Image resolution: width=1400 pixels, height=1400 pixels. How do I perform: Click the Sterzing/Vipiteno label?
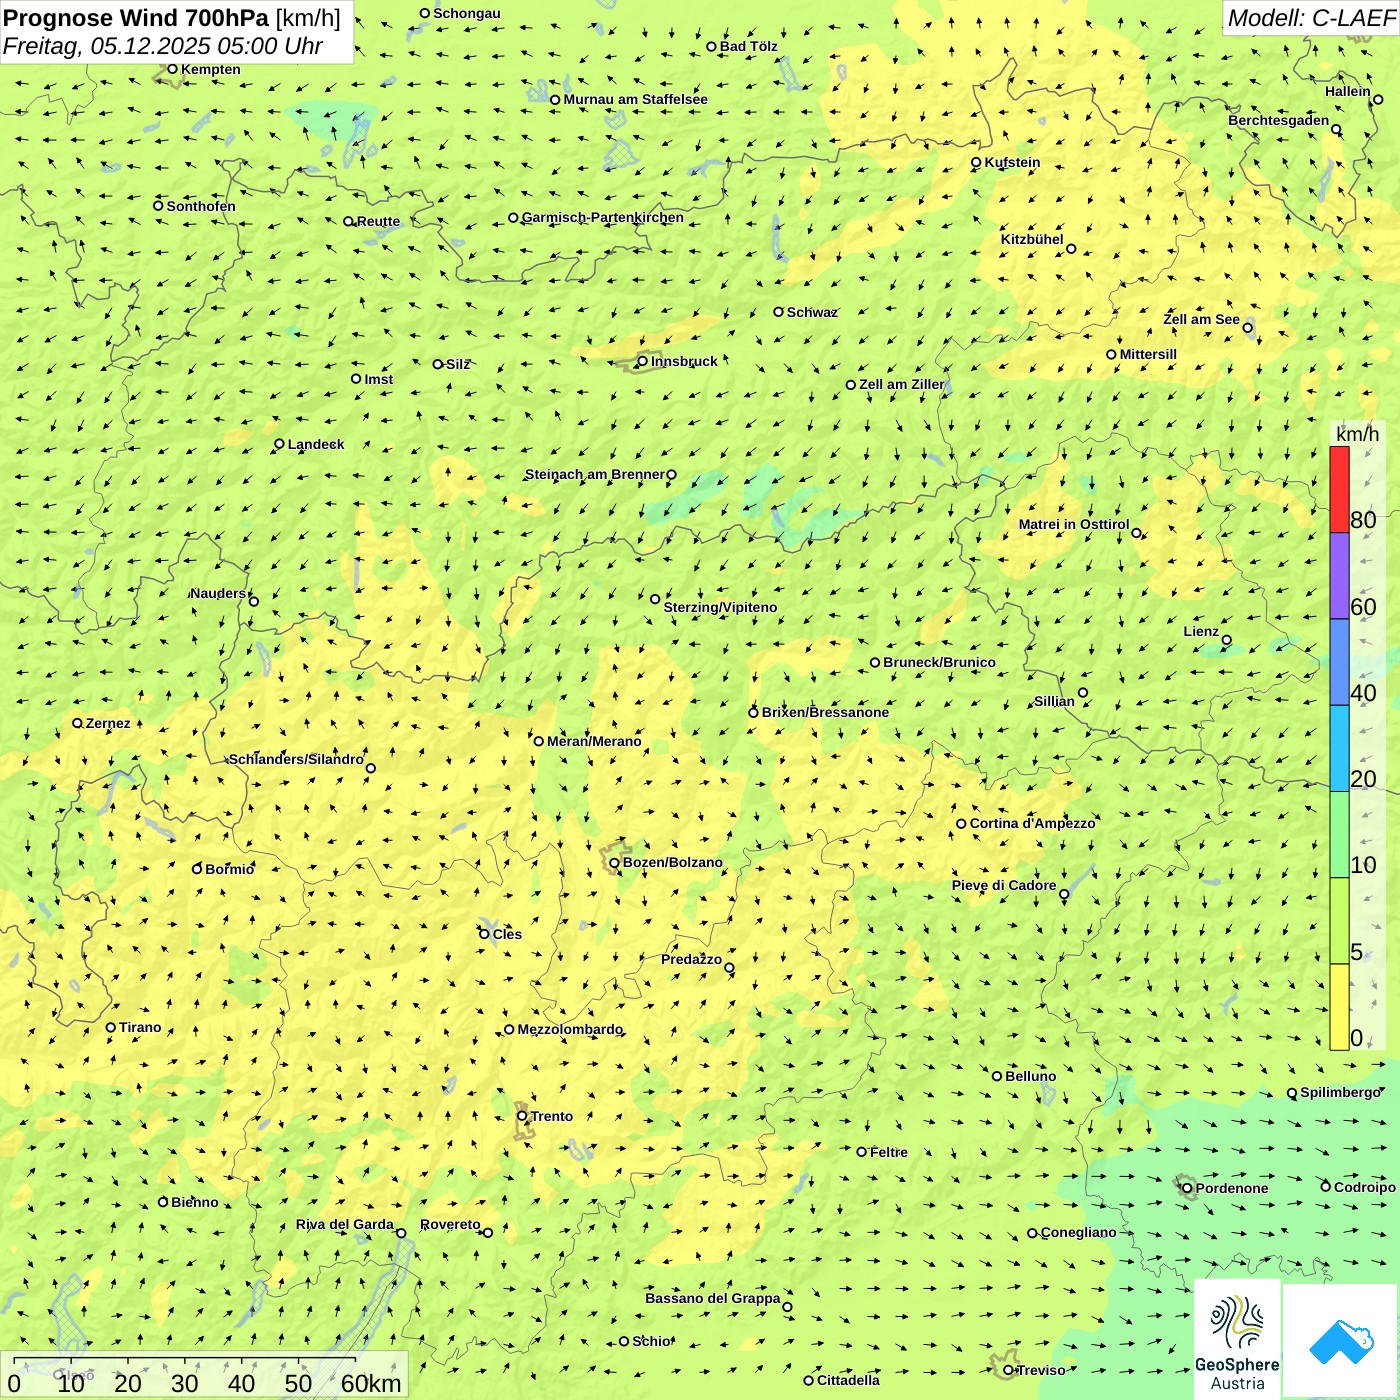[720, 607]
